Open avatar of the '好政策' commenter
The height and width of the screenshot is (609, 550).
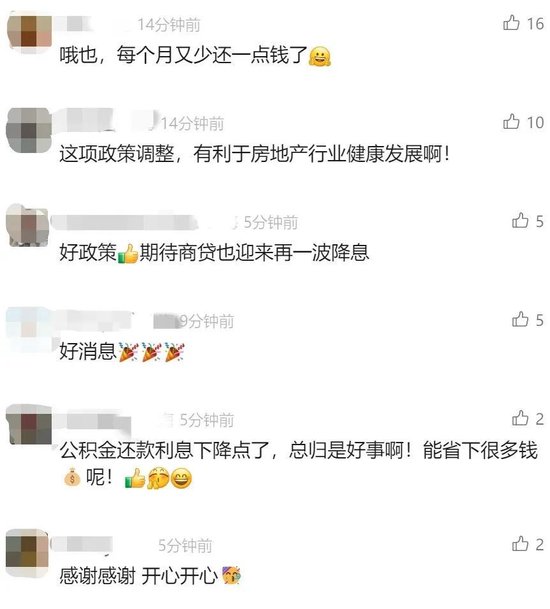click(x=27, y=226)
